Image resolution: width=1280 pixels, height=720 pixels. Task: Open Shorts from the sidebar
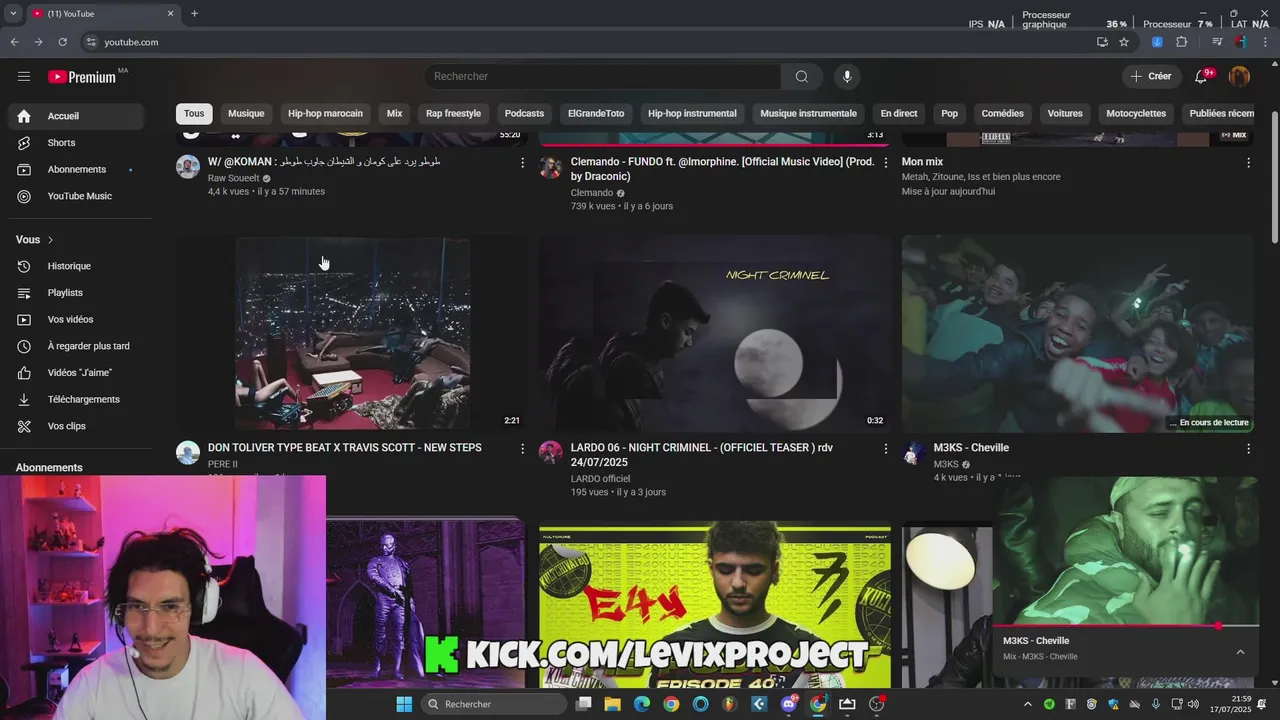click(76, 143)
